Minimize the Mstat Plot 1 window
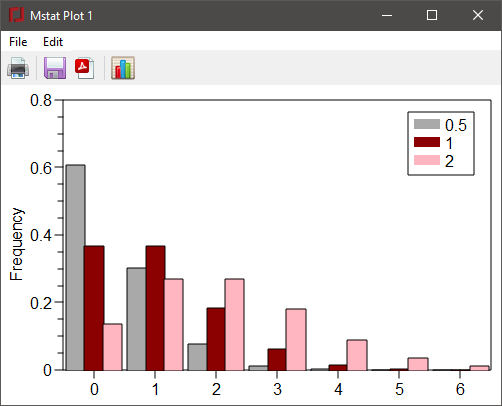502x406 pixels. pos(387,15)
